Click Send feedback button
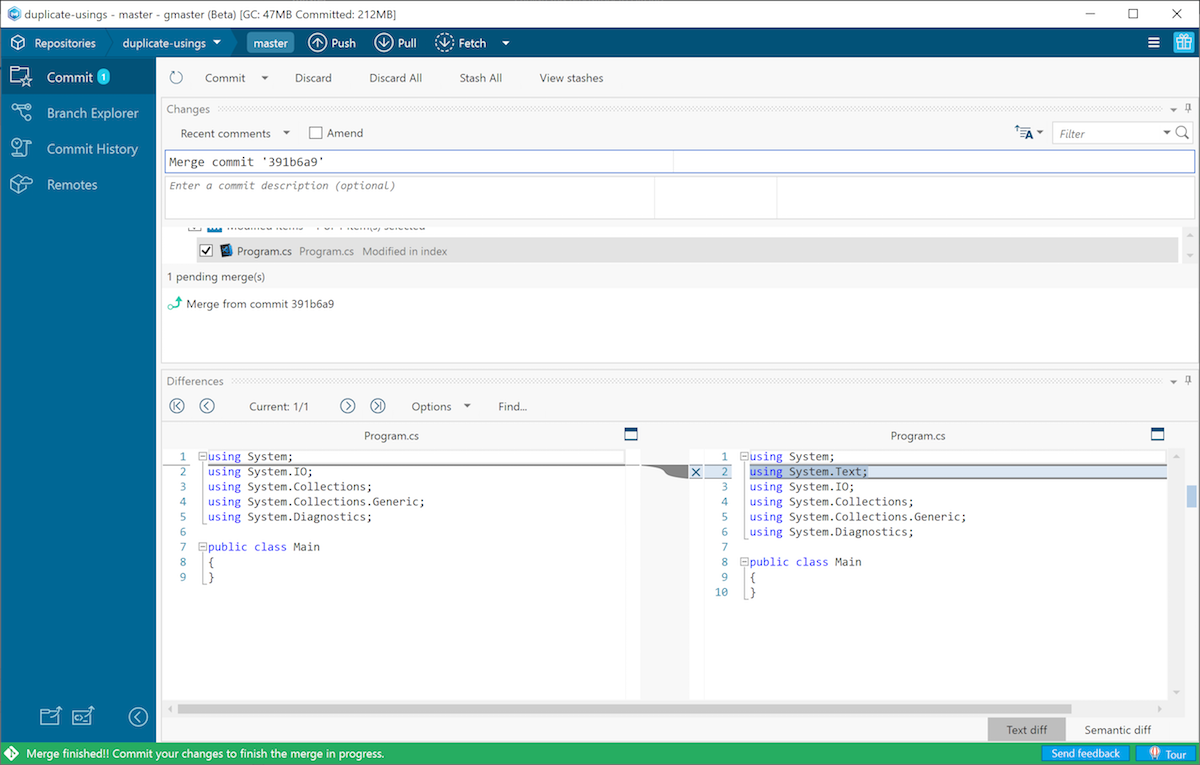 (x=1085, y=754)
